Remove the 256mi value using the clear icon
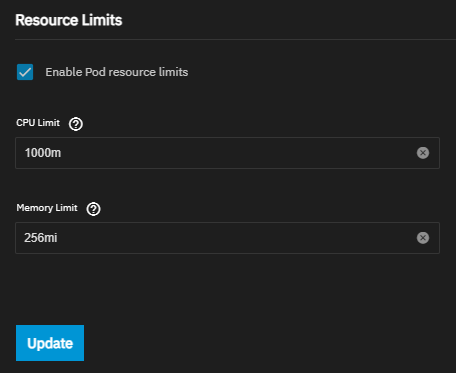 click(x=423, y=238)
